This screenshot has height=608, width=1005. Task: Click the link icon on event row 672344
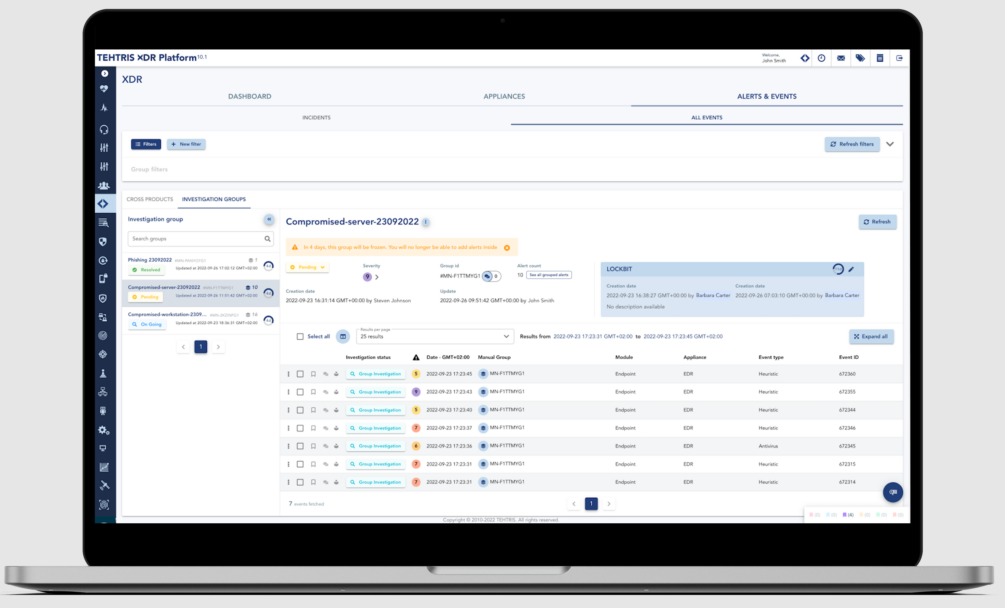[x=326, y=410]
